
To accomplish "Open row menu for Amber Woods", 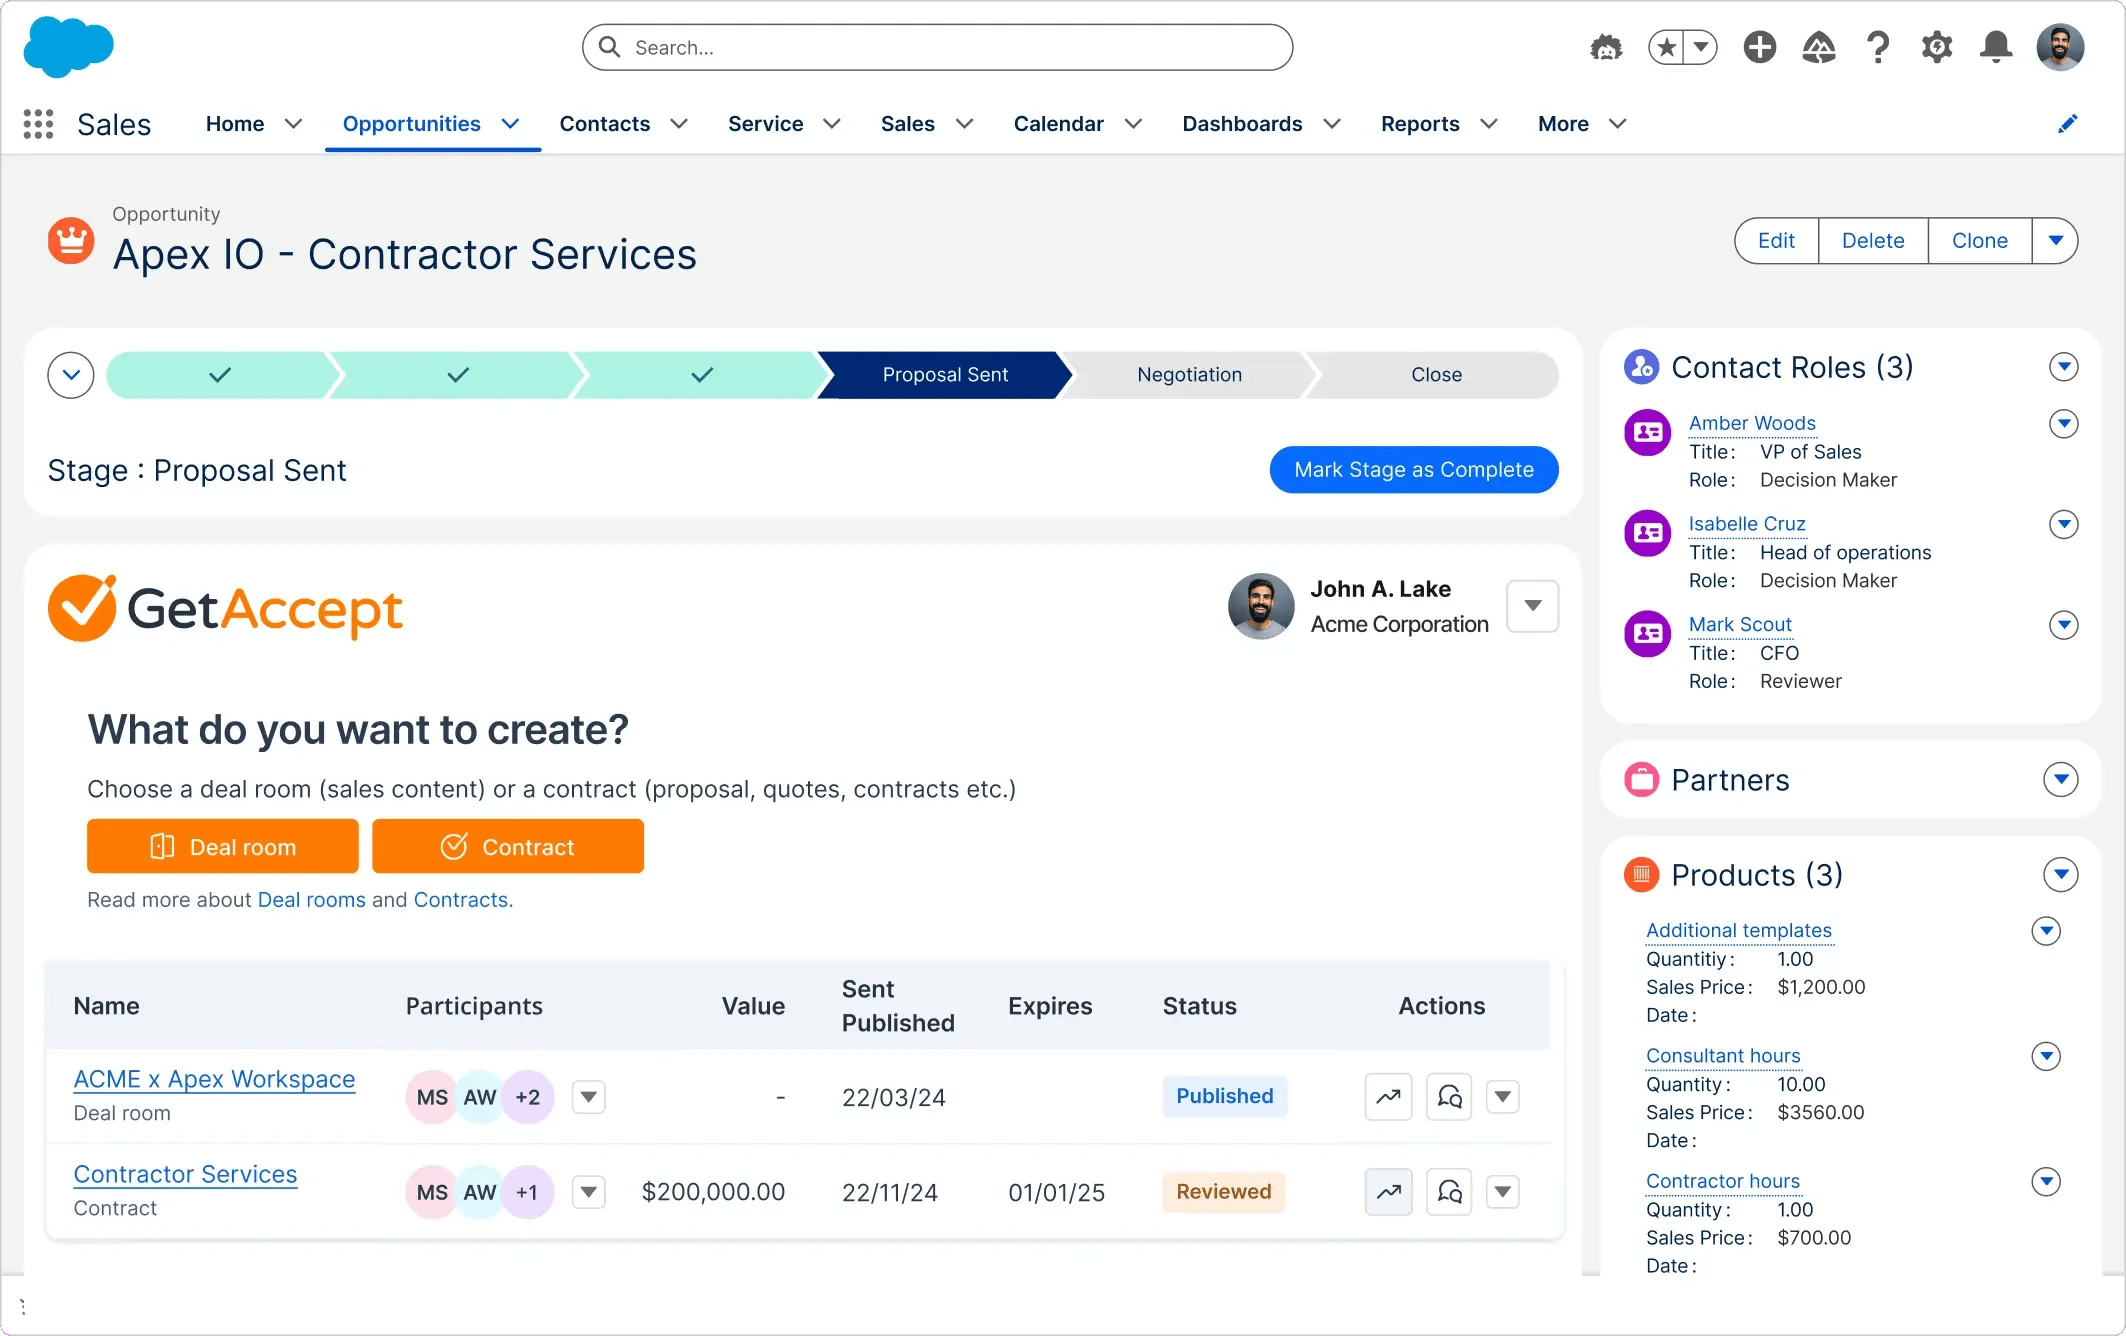I will pyautogui.click(x=2063, y=424).
